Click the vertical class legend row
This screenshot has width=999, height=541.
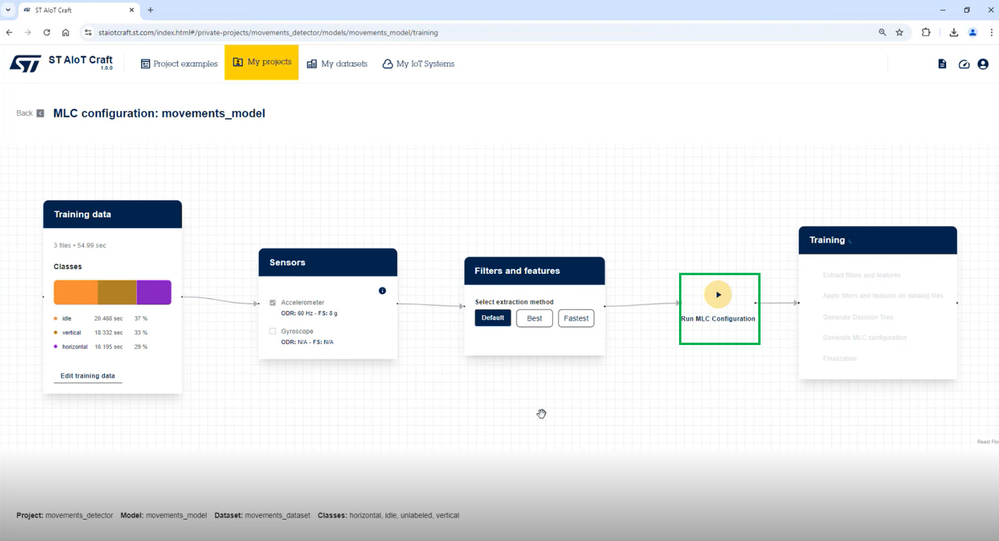coord(101,333)
